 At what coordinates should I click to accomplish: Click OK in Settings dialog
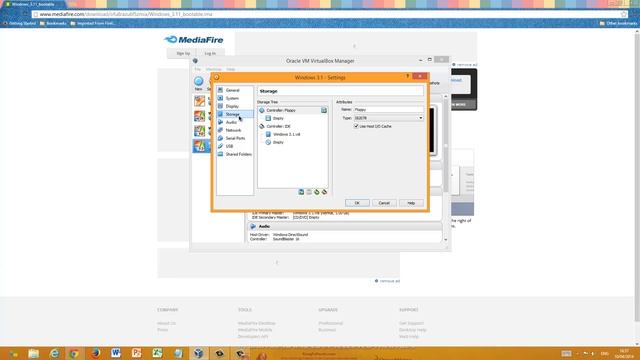[x=357, y=203]
